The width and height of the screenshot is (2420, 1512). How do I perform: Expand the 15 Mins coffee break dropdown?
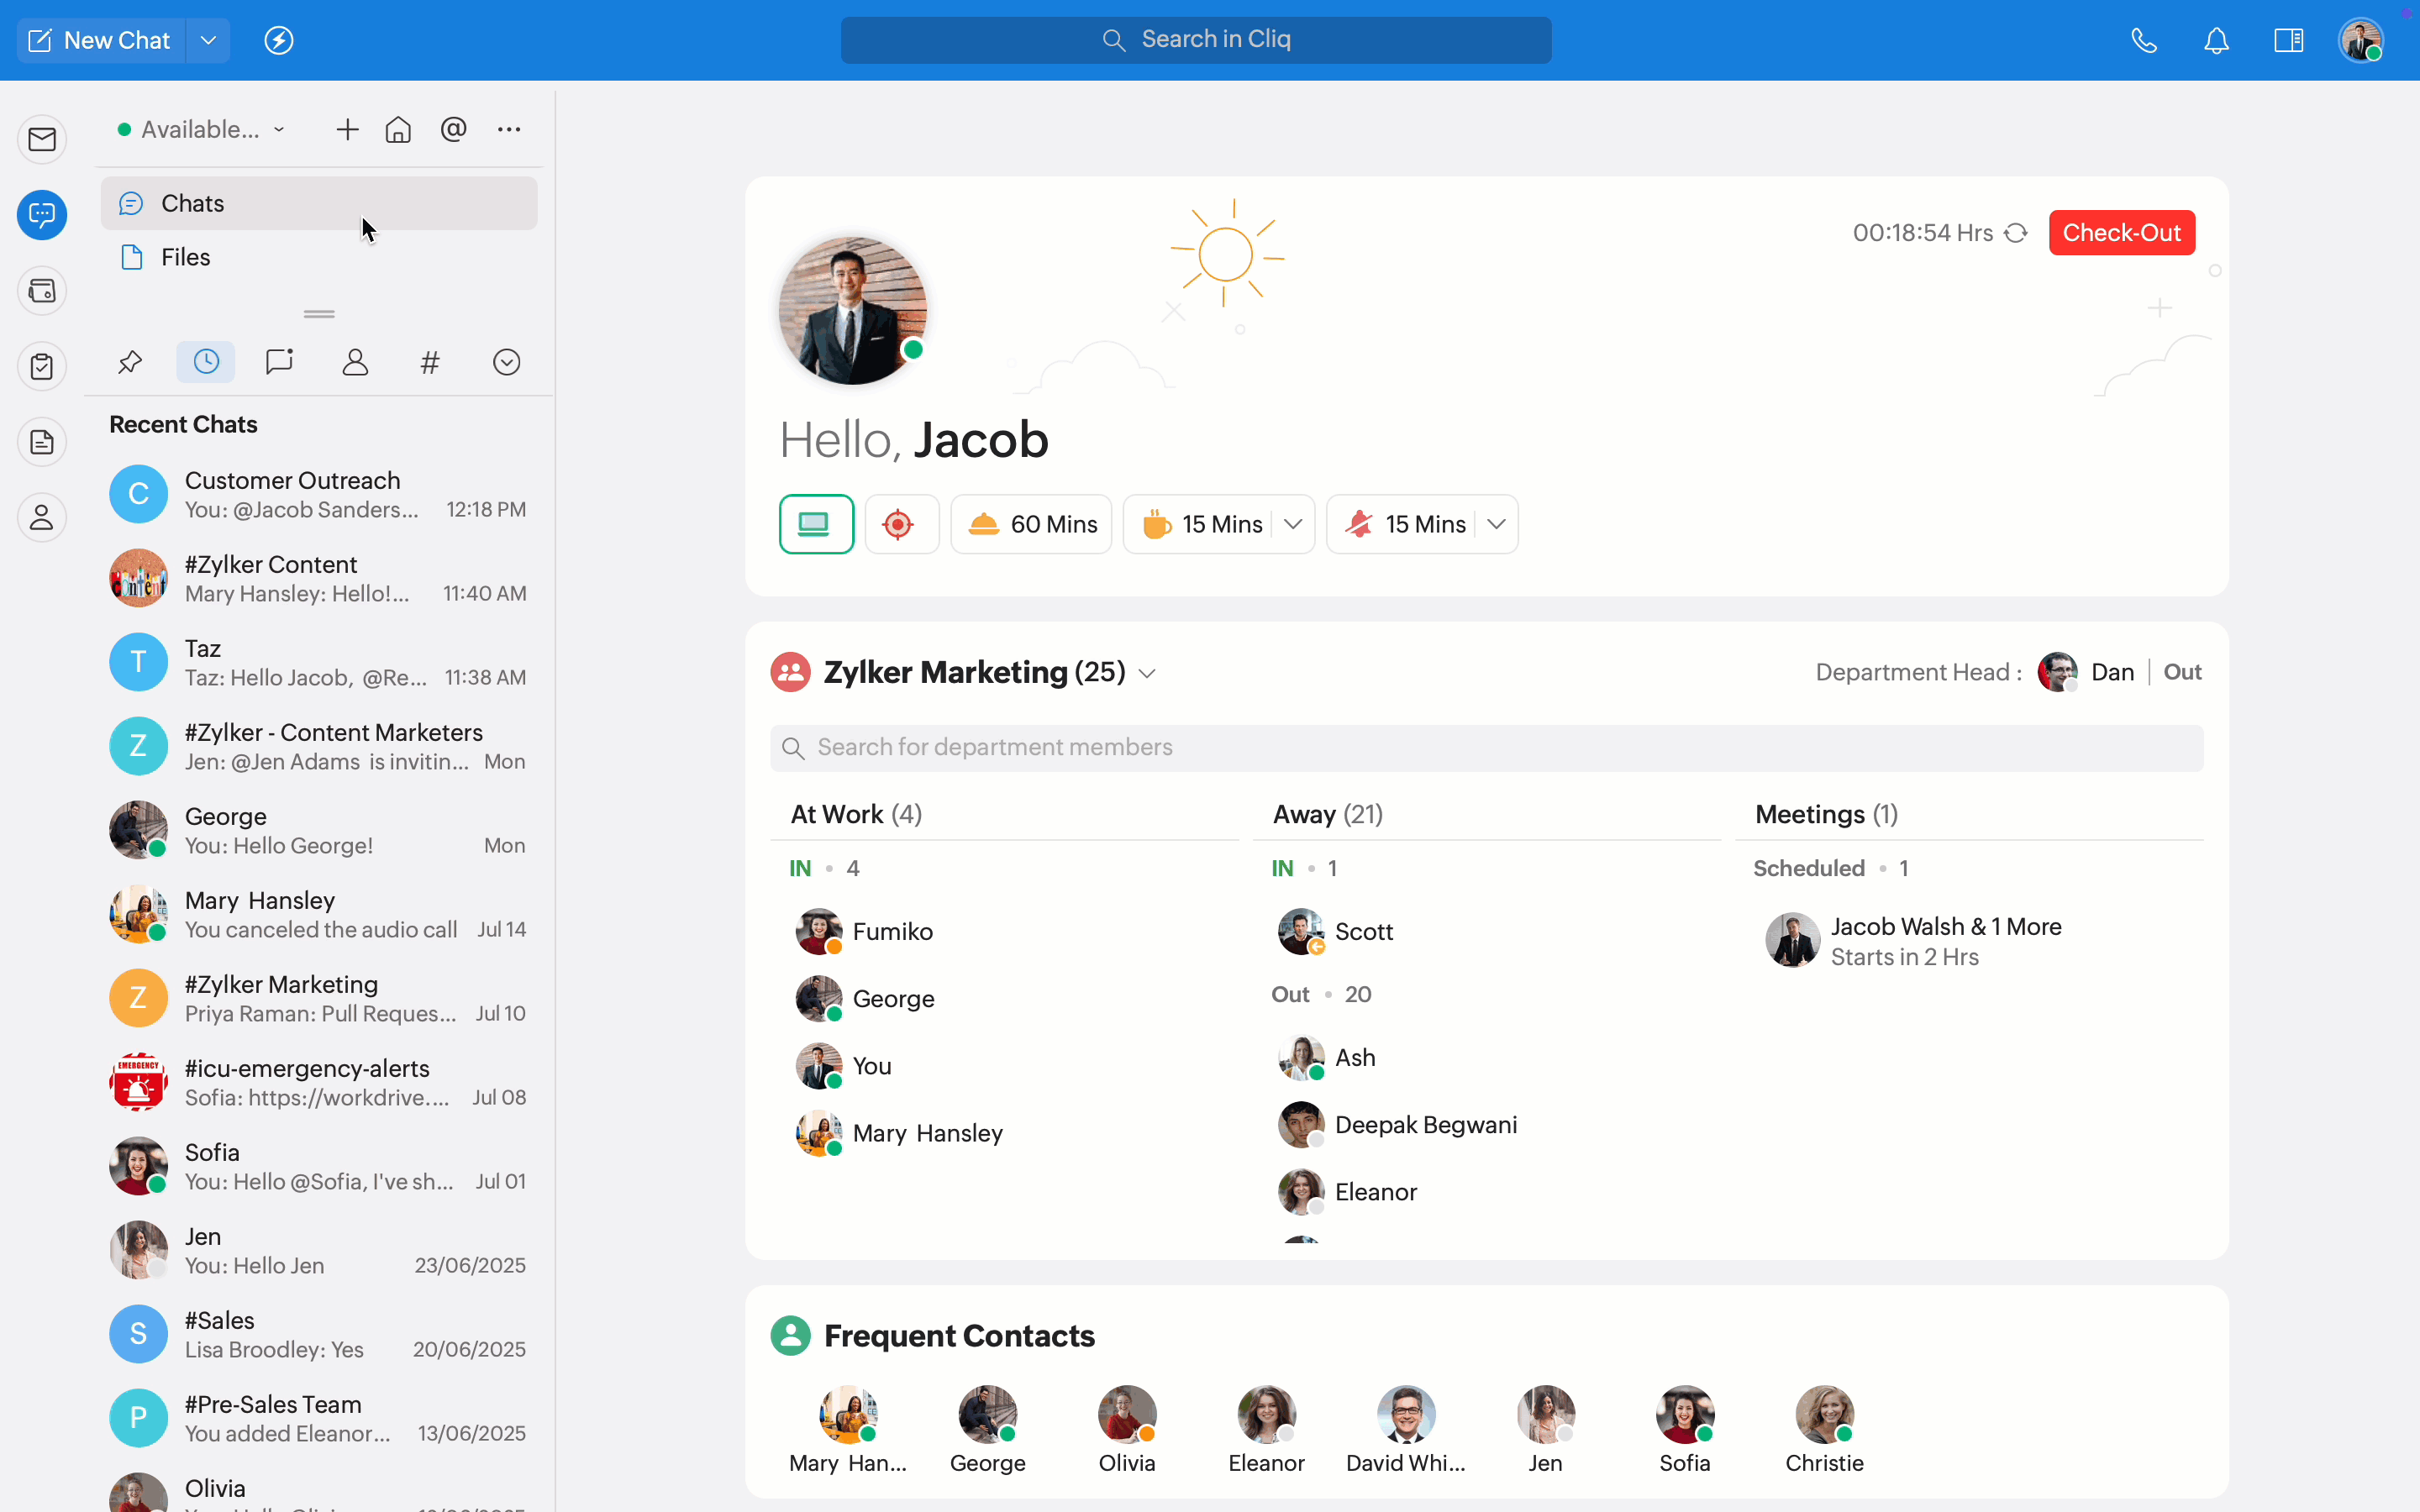1293,524
